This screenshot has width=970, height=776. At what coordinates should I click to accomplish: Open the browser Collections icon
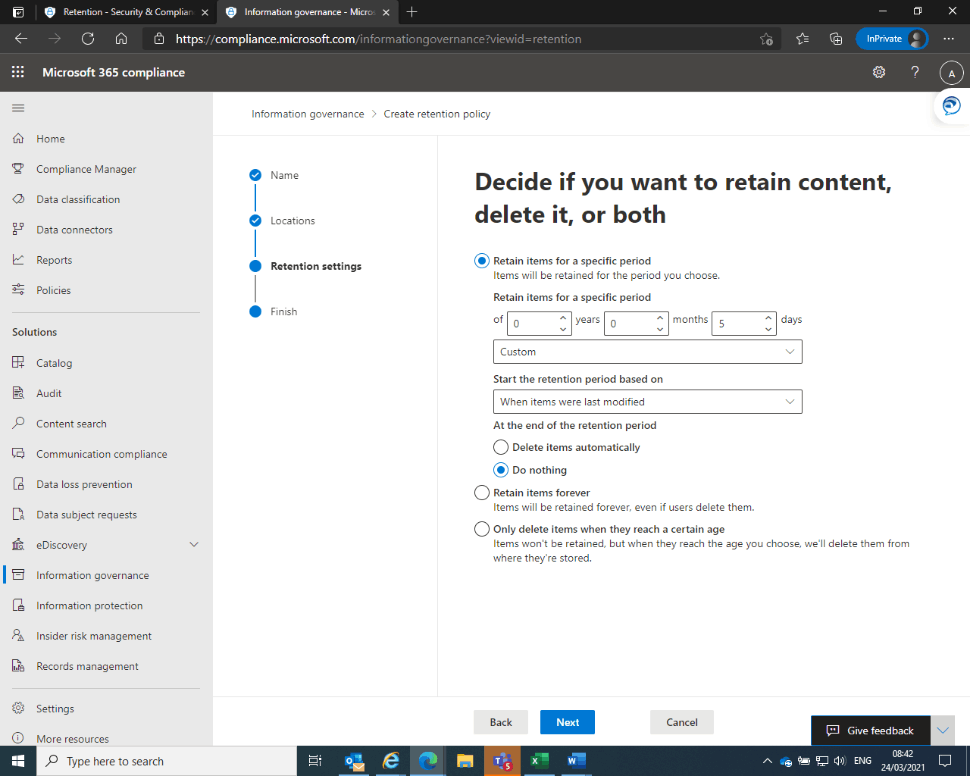coord(836,39)
